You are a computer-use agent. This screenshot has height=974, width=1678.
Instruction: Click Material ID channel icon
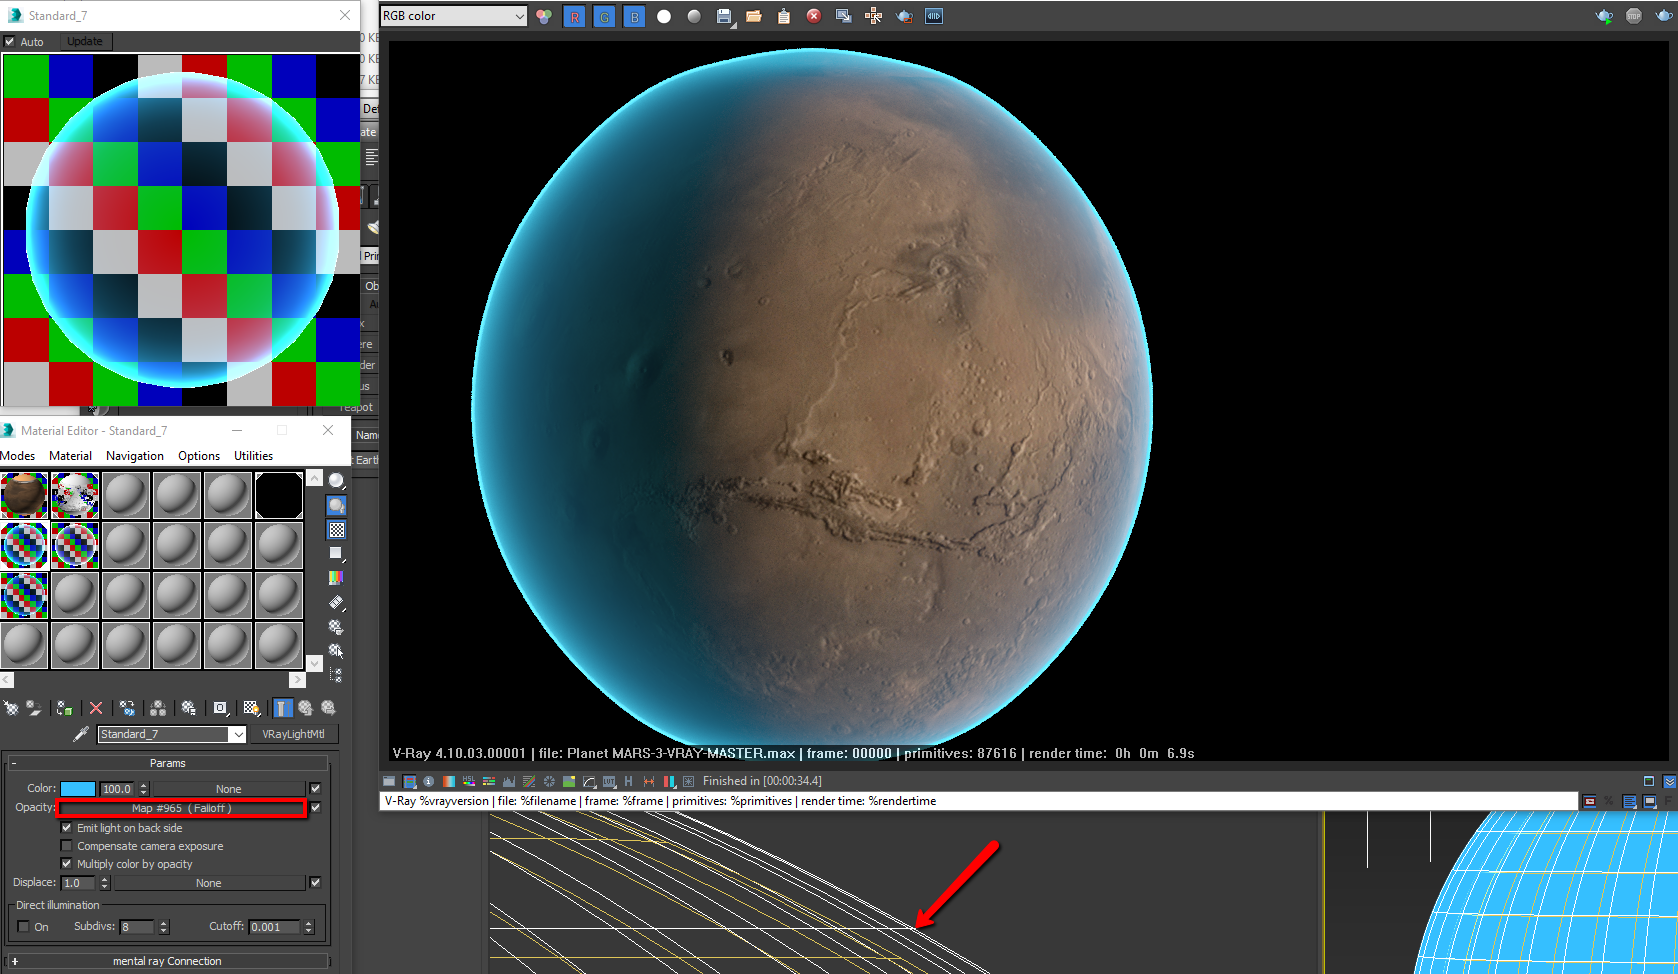[220, 708]
